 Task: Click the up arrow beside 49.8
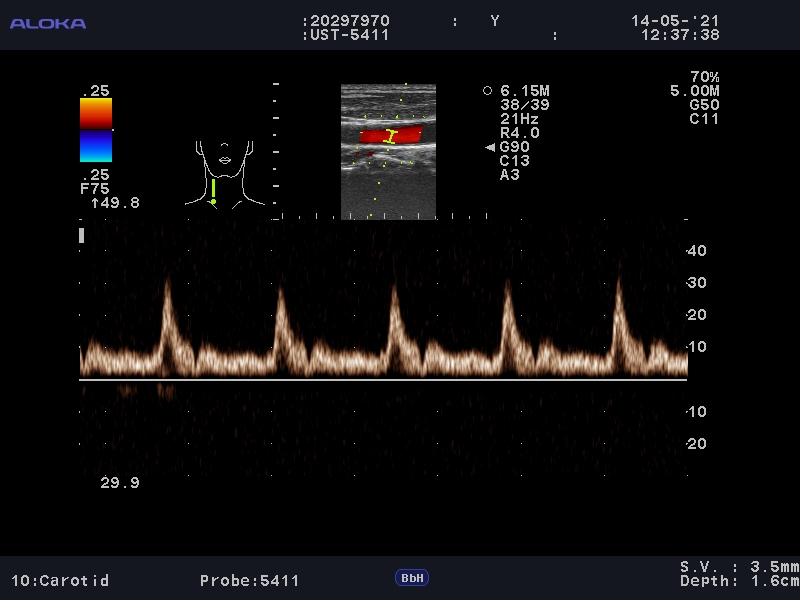(x=94, y=203)
